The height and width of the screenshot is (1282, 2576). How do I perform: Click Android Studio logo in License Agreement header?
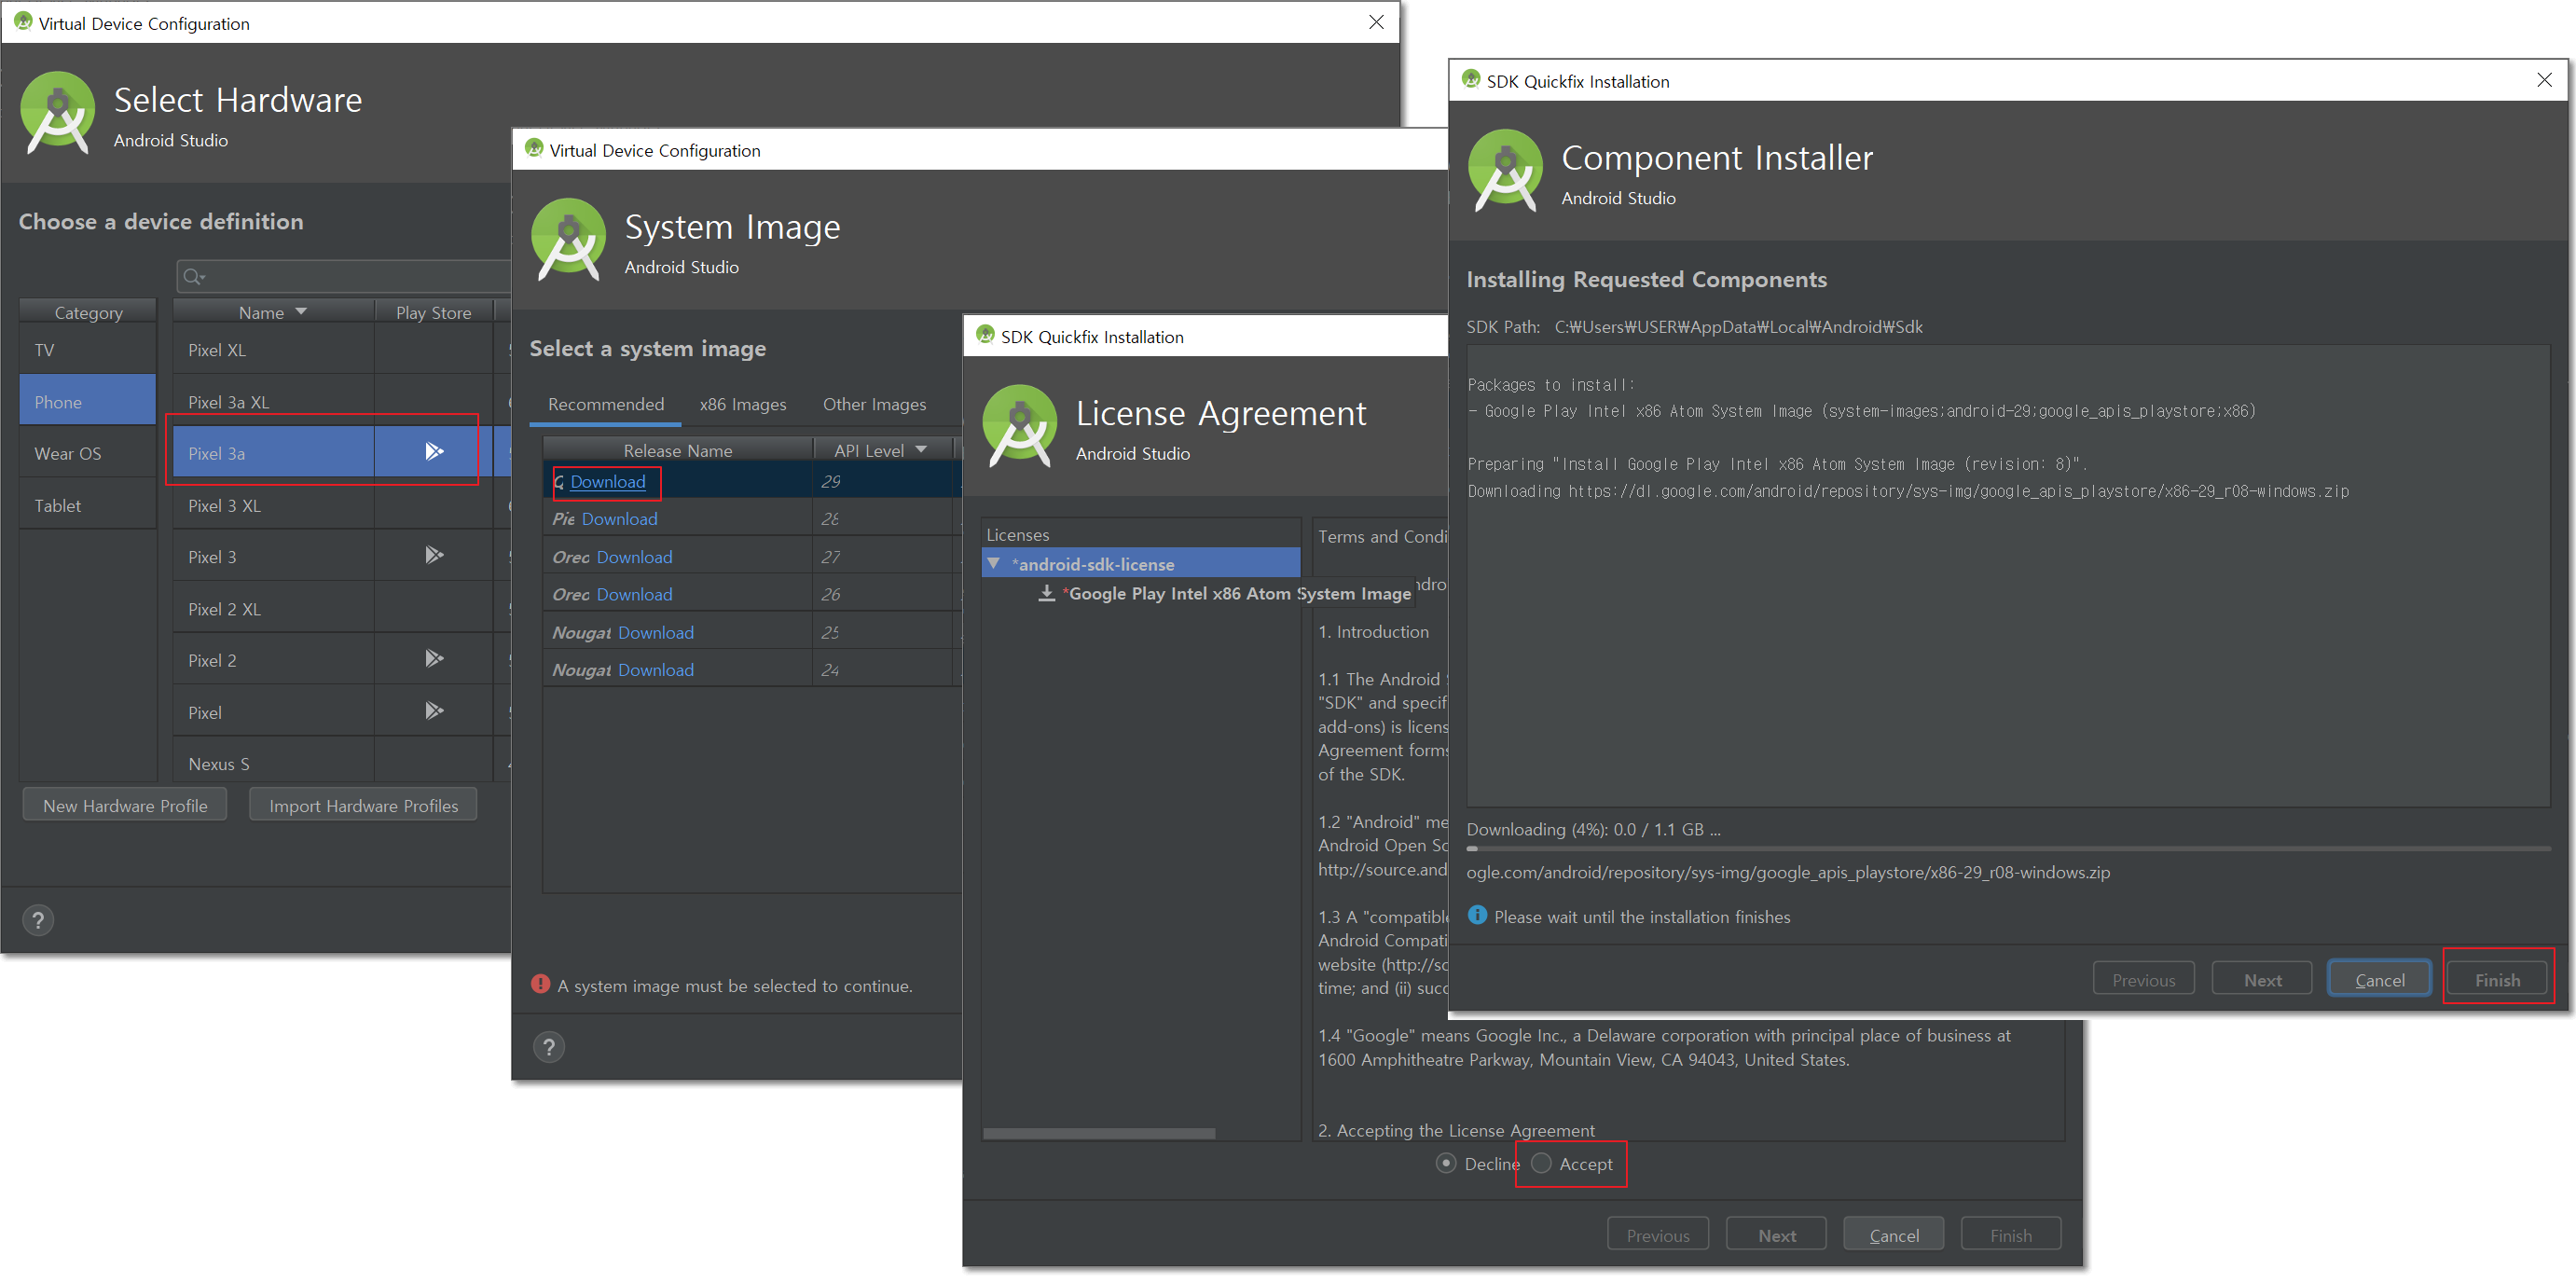(1020, 426)
